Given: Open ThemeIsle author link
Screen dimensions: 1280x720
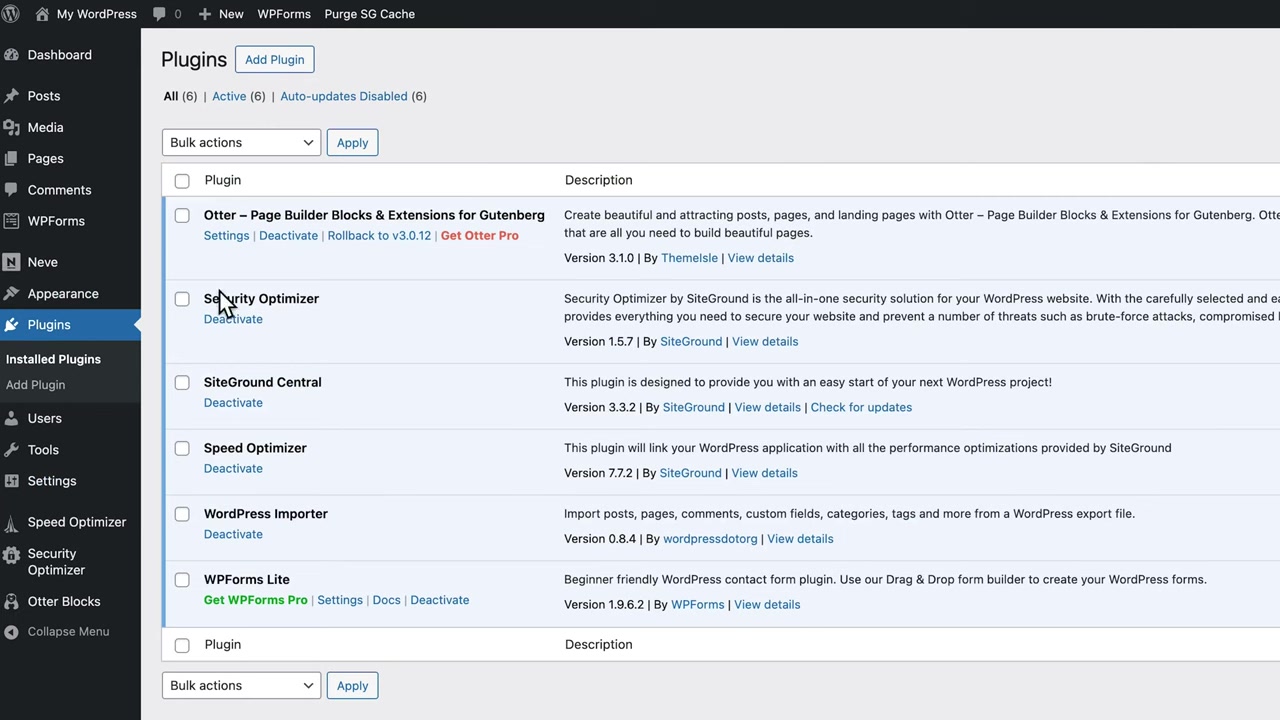Looking at the screenshot, I should tap(689, 258).
